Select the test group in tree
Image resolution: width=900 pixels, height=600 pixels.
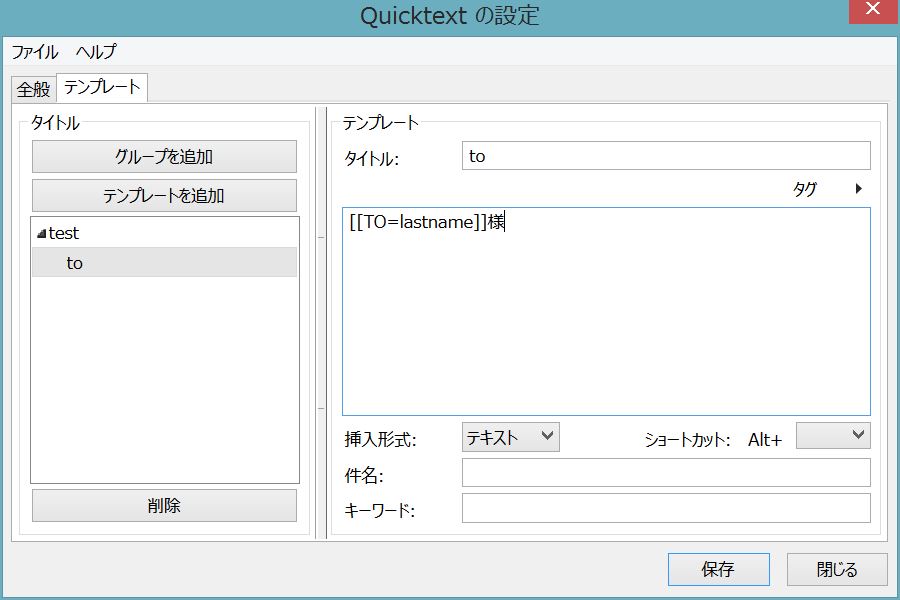[64, 233]
